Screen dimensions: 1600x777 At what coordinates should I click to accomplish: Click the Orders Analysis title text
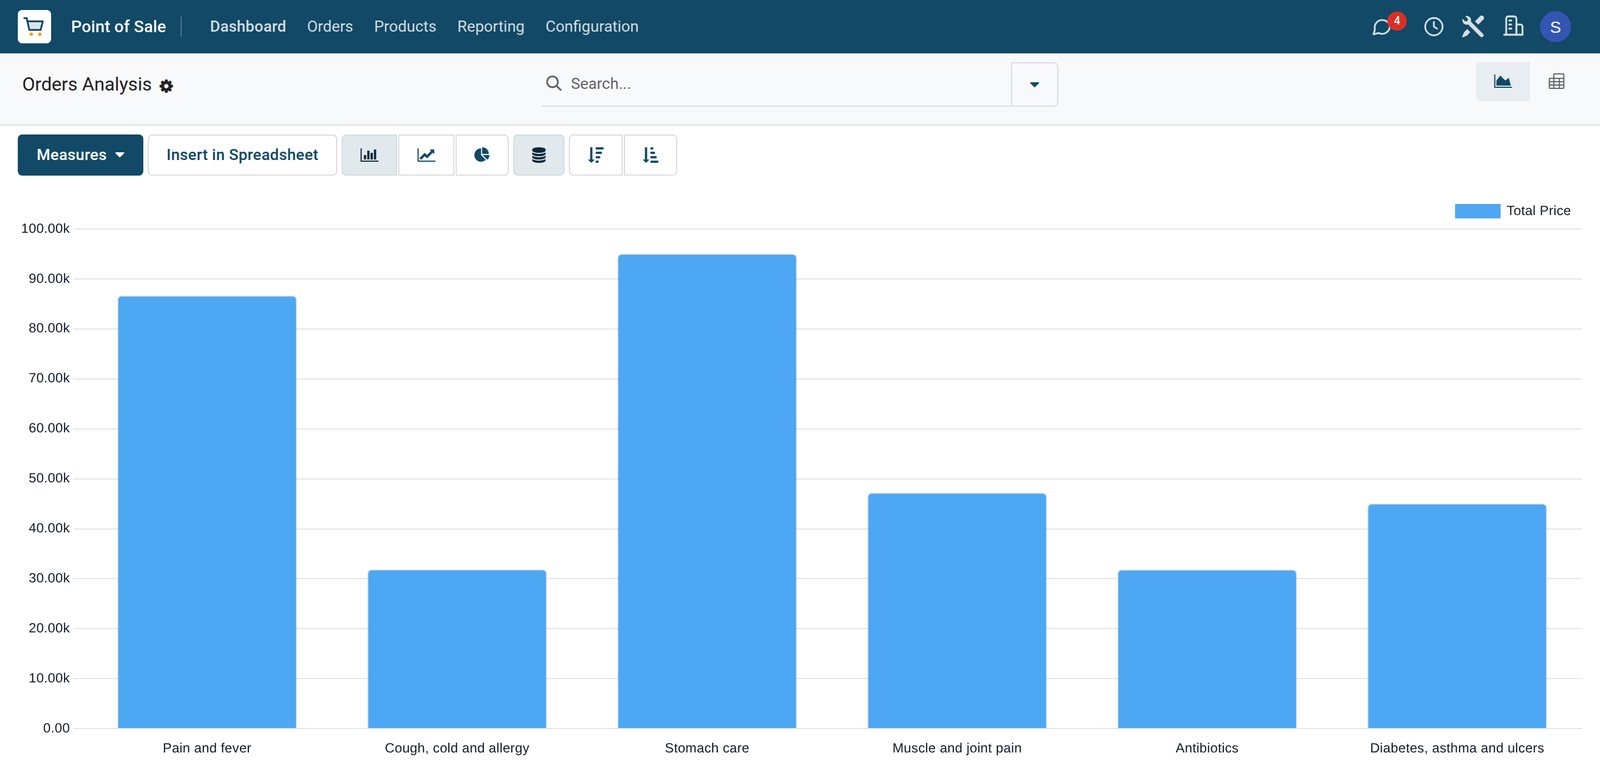point(87,84)
